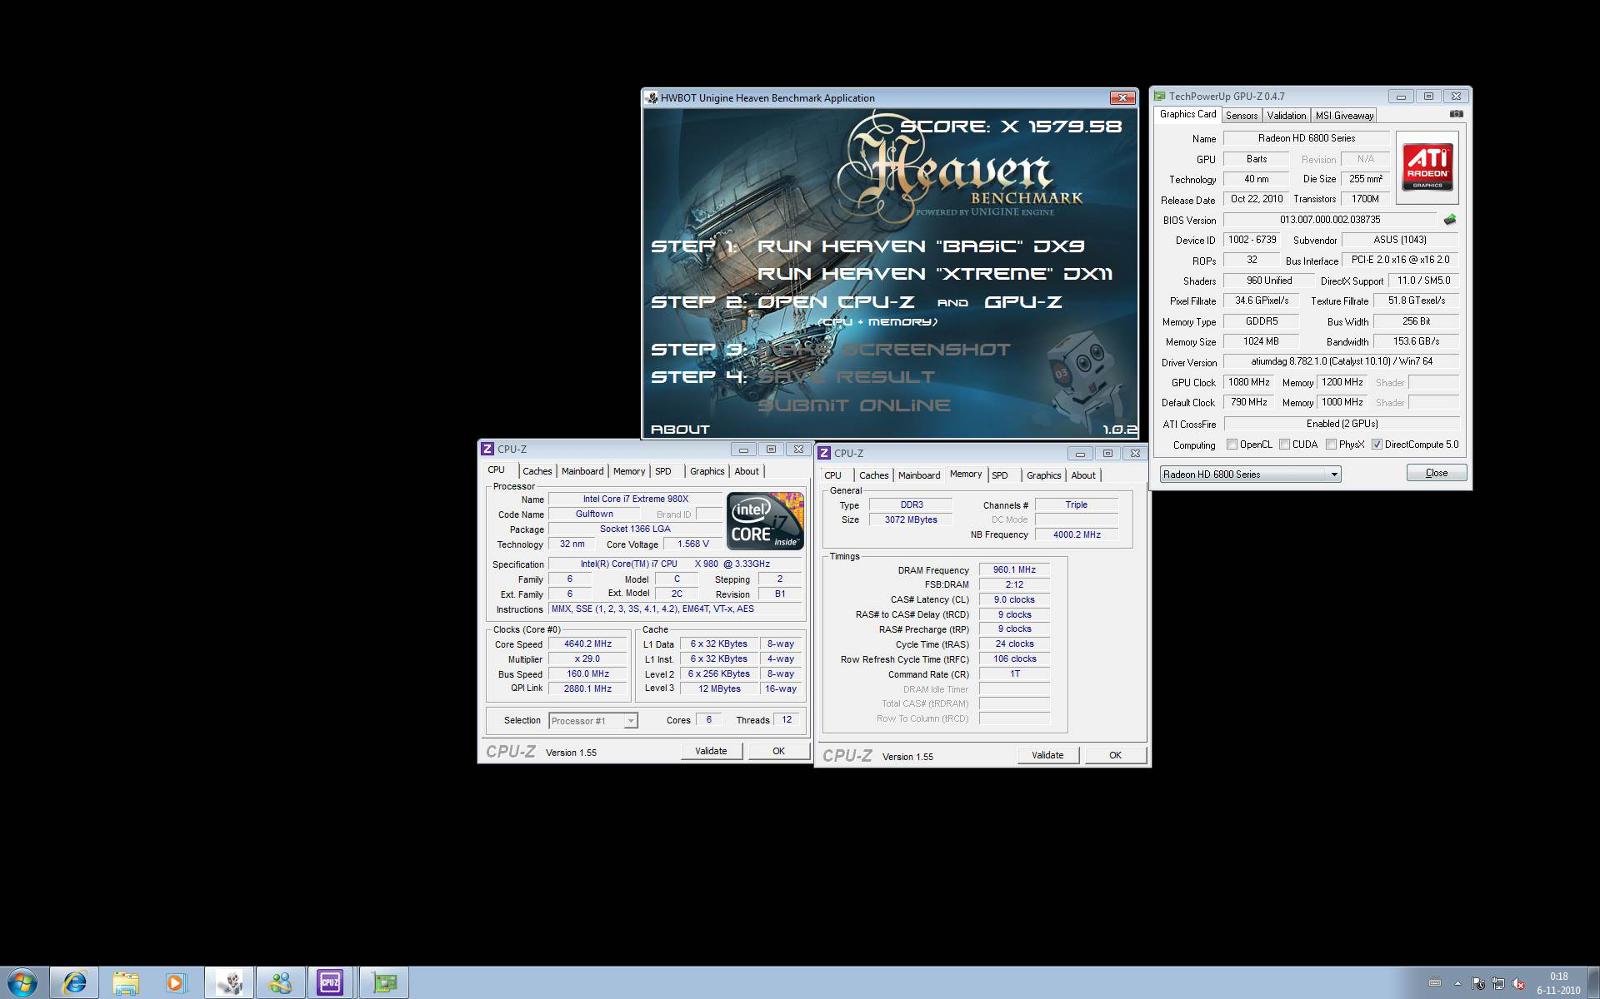
Task: Open Internet Explorer from the taskbar
Action: tap(74, 983)
